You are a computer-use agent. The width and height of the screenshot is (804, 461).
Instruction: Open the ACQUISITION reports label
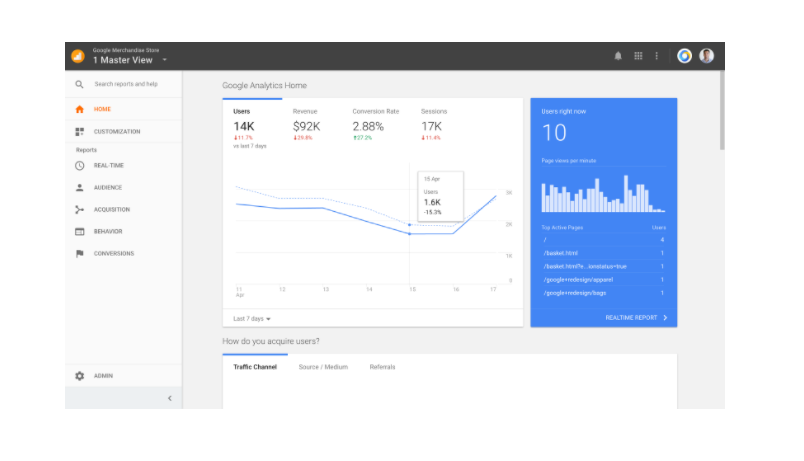click(x=112, y=210)
